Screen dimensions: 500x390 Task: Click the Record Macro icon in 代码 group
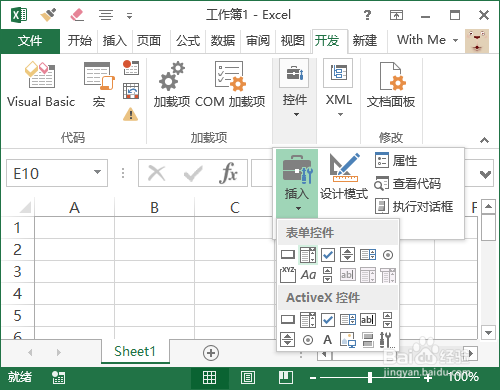131,67
